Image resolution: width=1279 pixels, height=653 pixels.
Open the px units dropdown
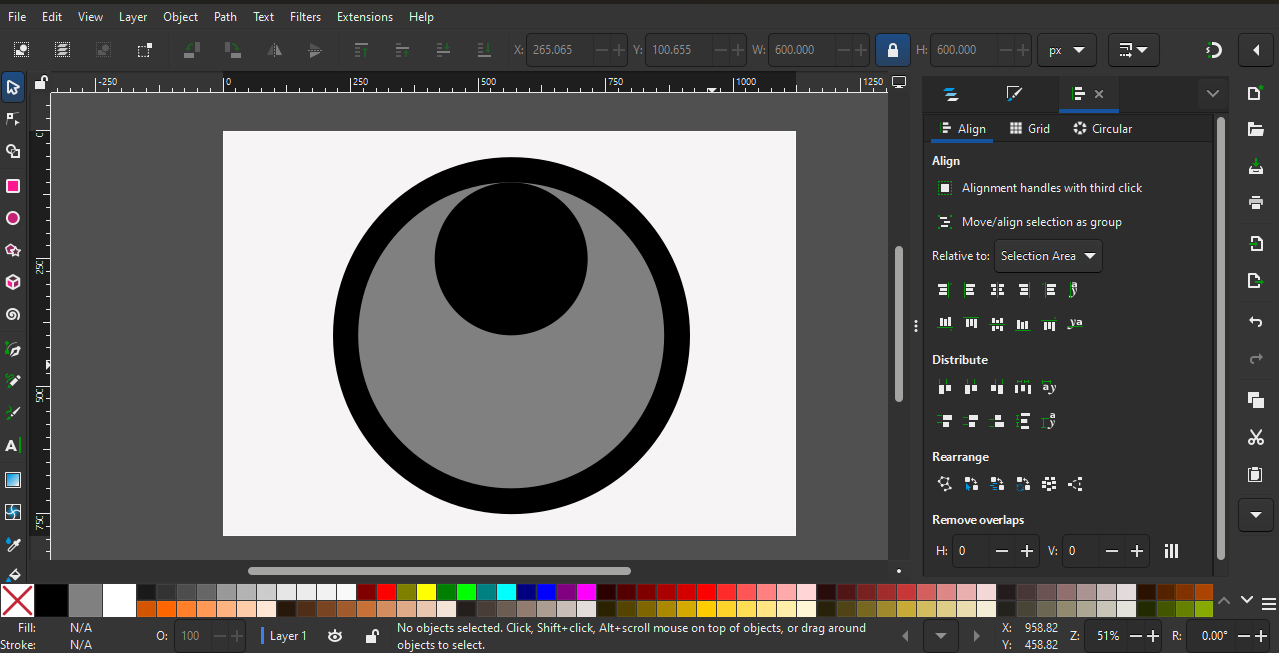coord(1066,49)
